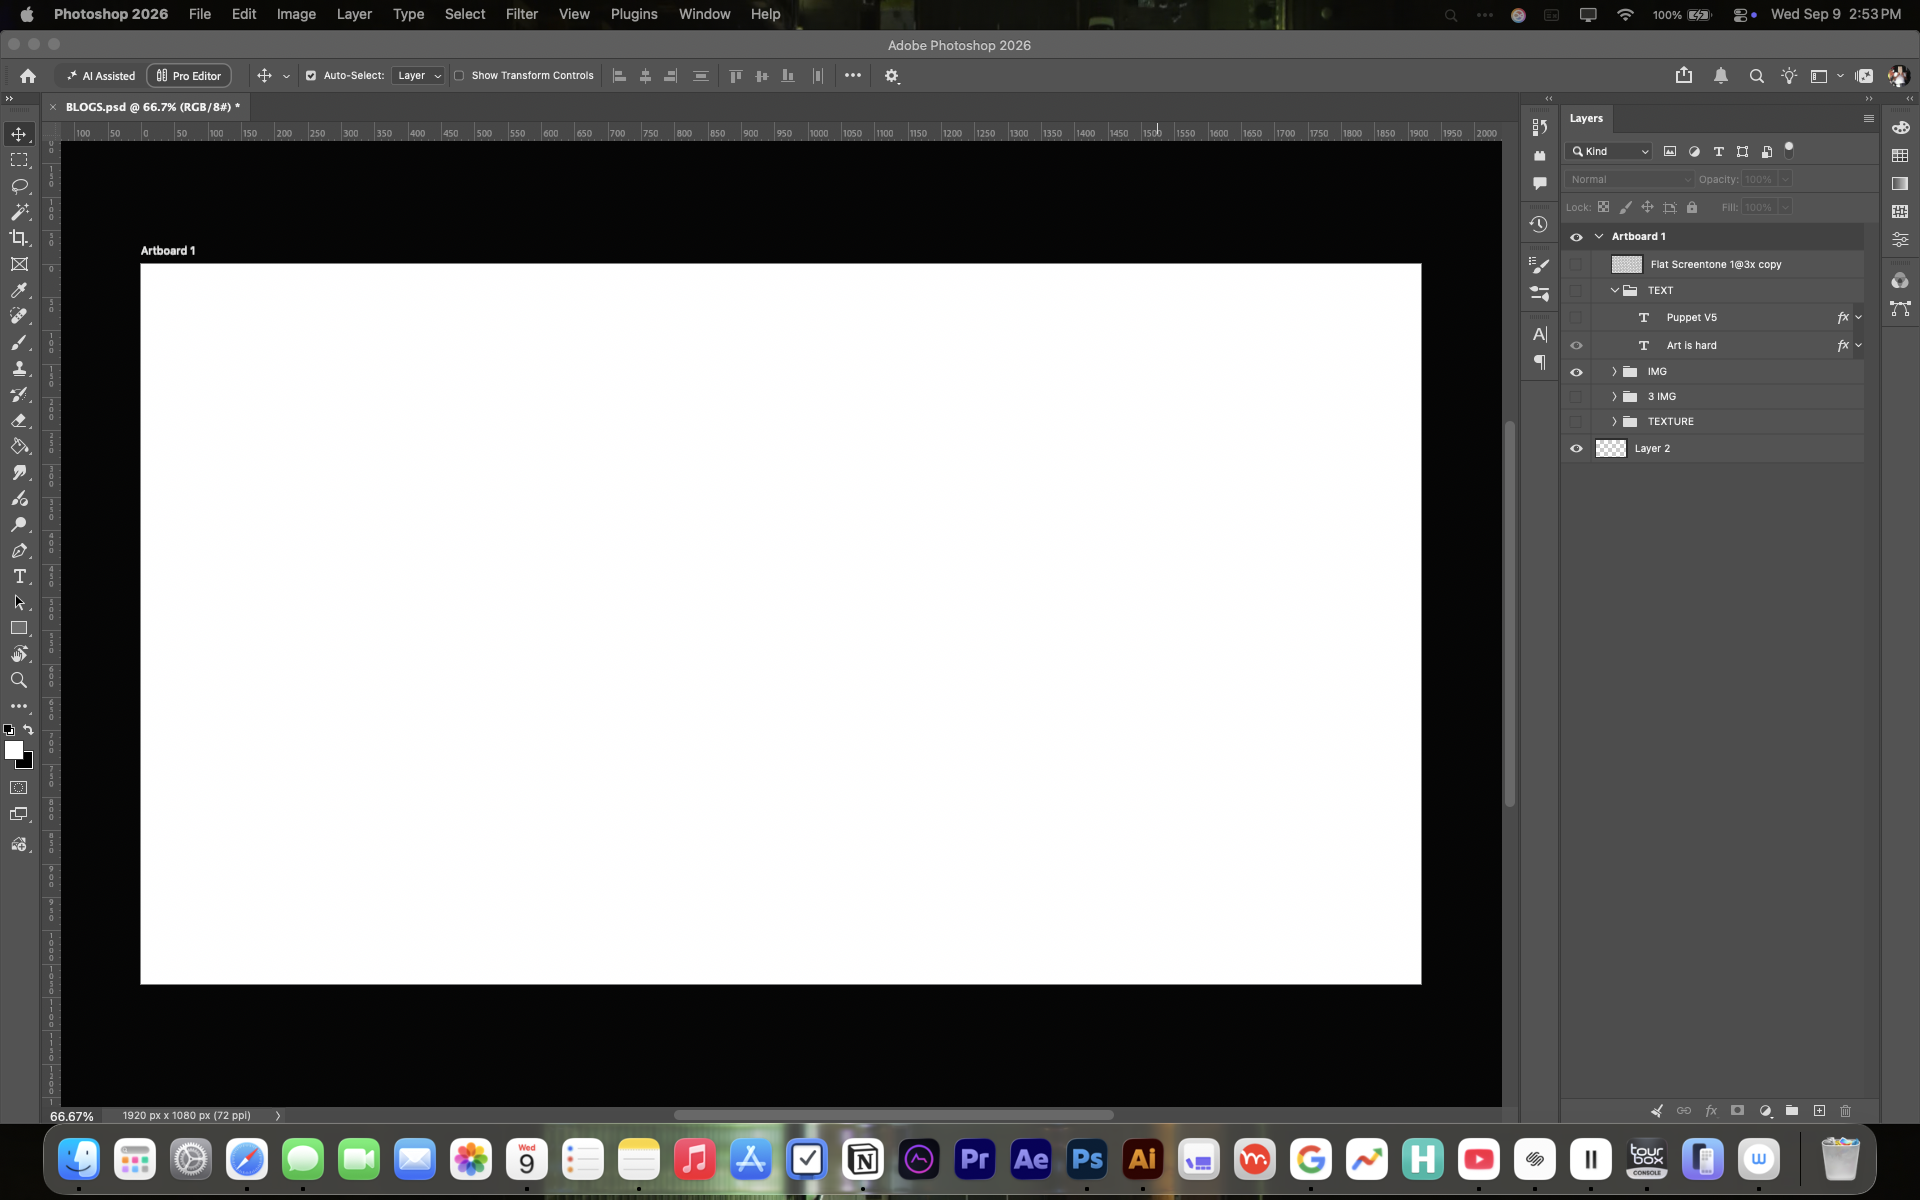Open the Filter menu

(x=522, y=14)
